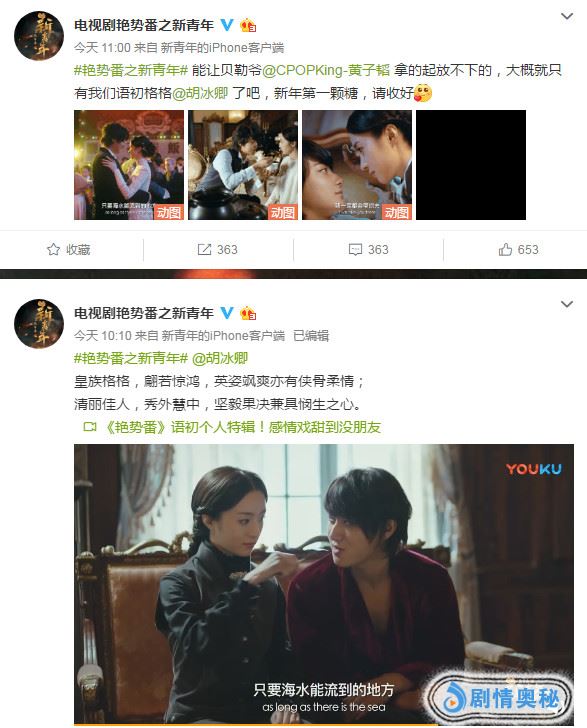587x728 pixels.
Task: Click the blue verified V badge on first post
Action: point(227,25)
